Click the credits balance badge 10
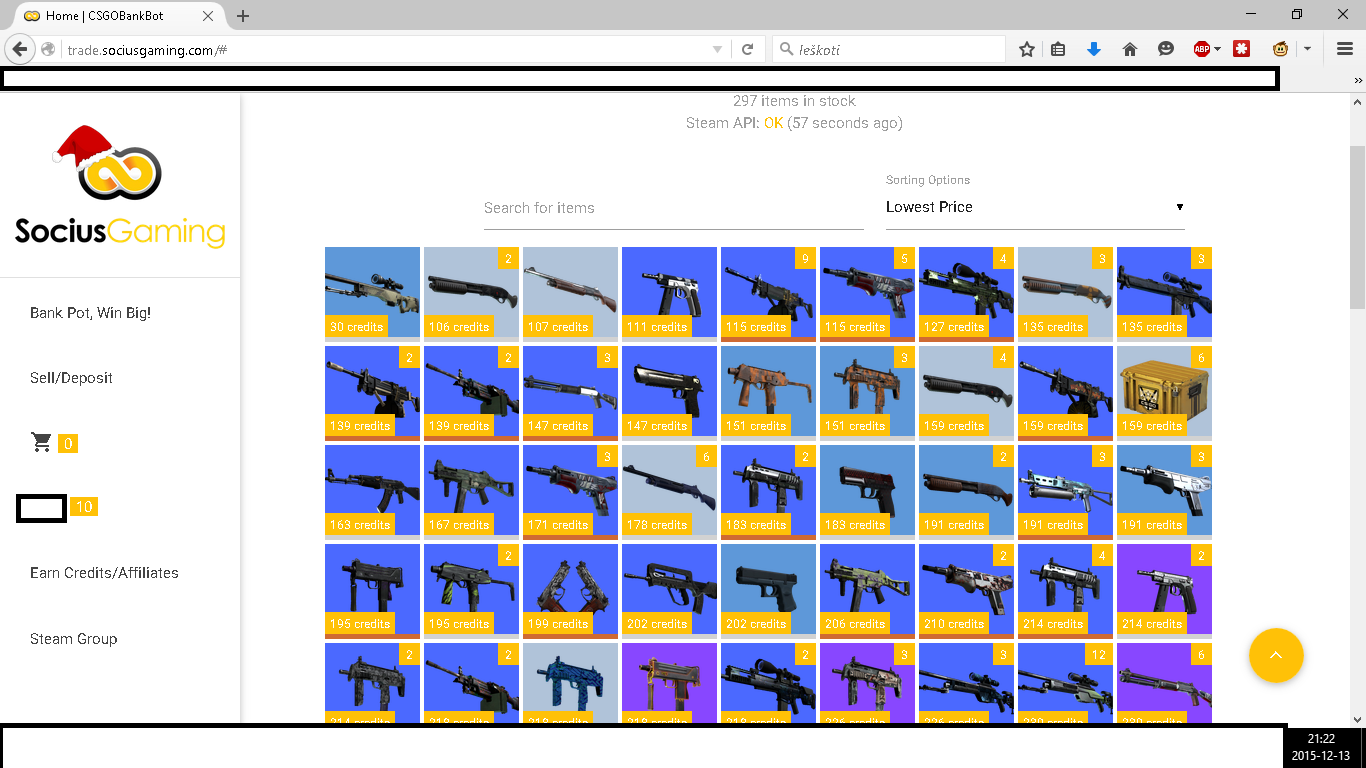The height and width of the screenshot is (768, 1366). (x=84, y=507)
